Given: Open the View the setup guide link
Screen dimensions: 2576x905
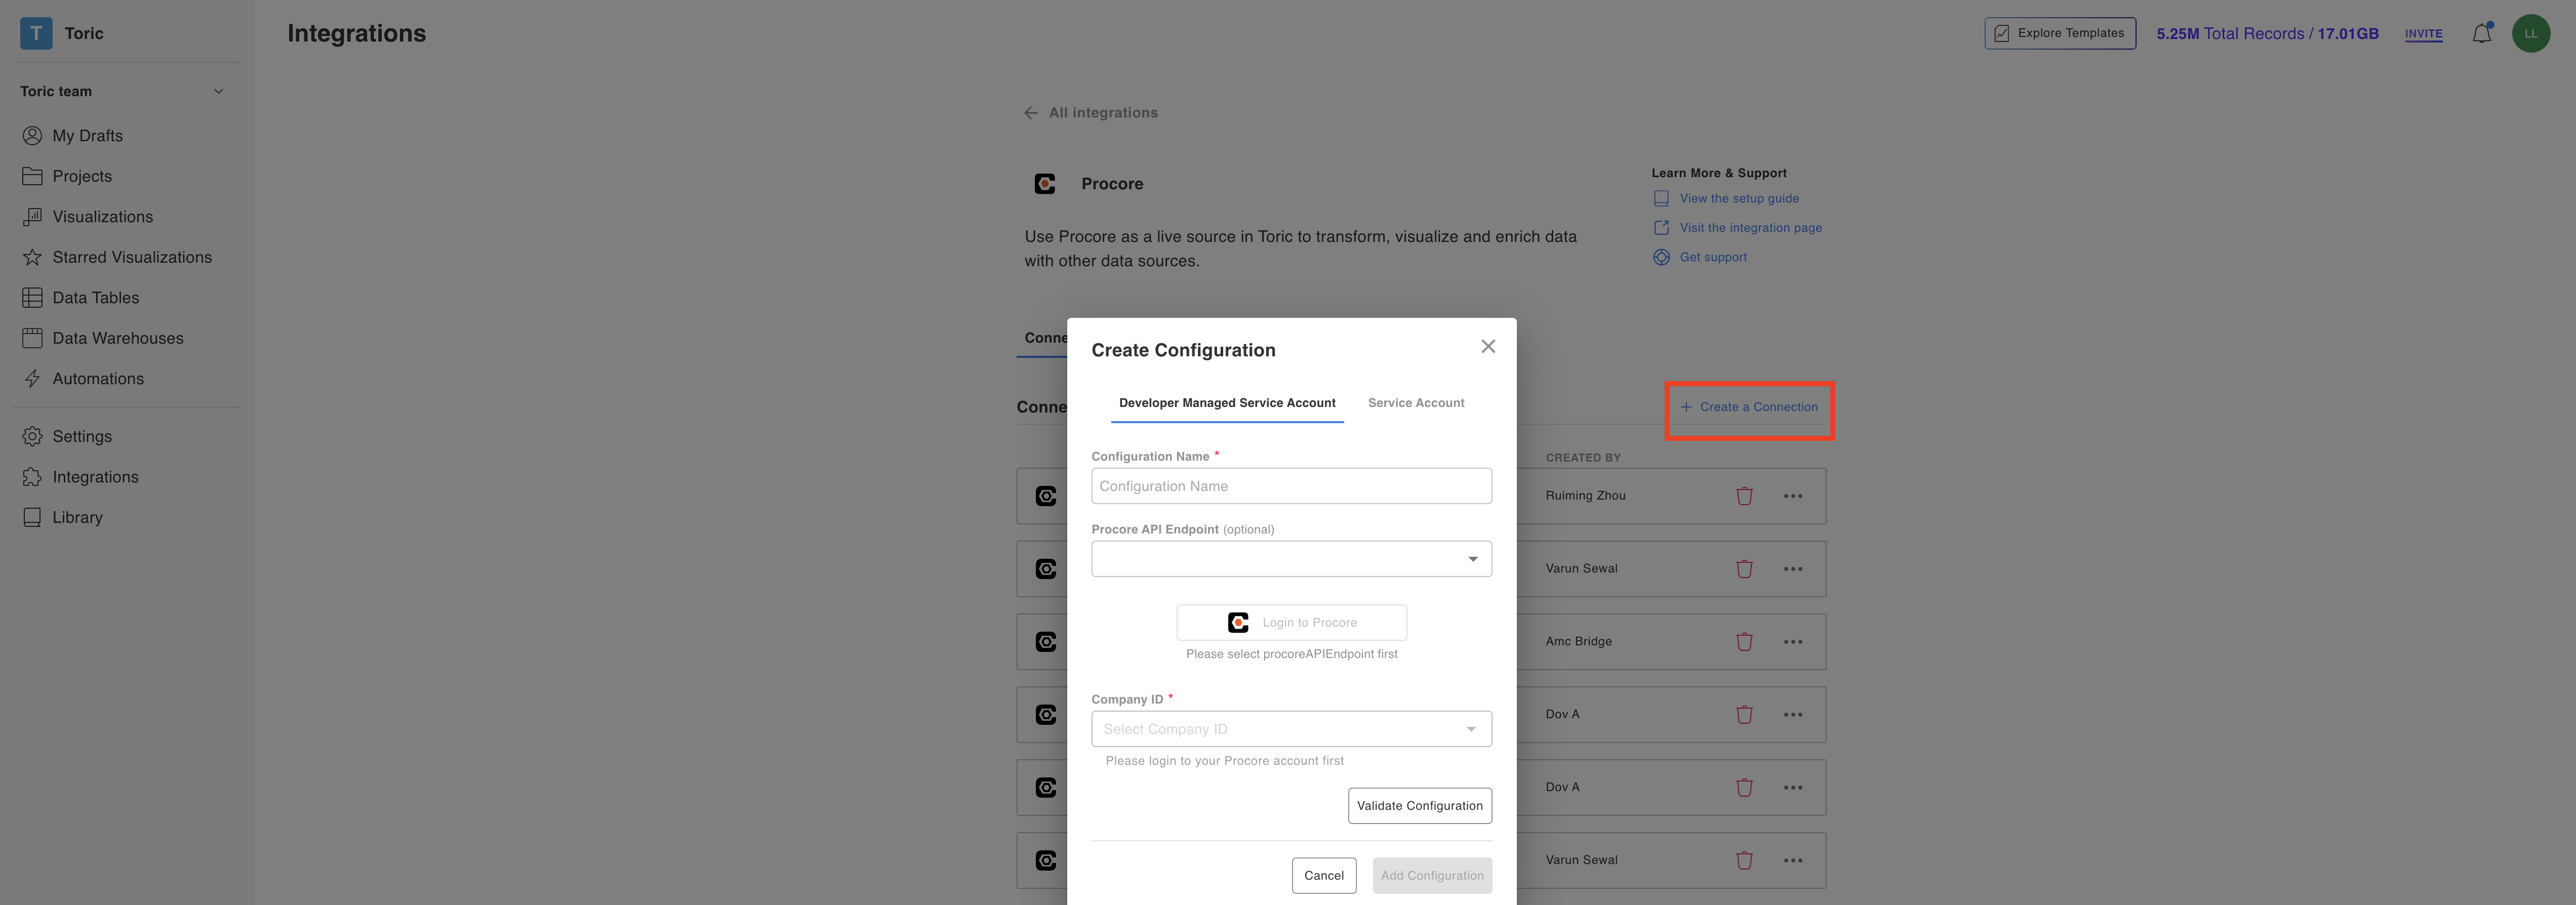Looking at the screenshot, I should [1739, 199].
